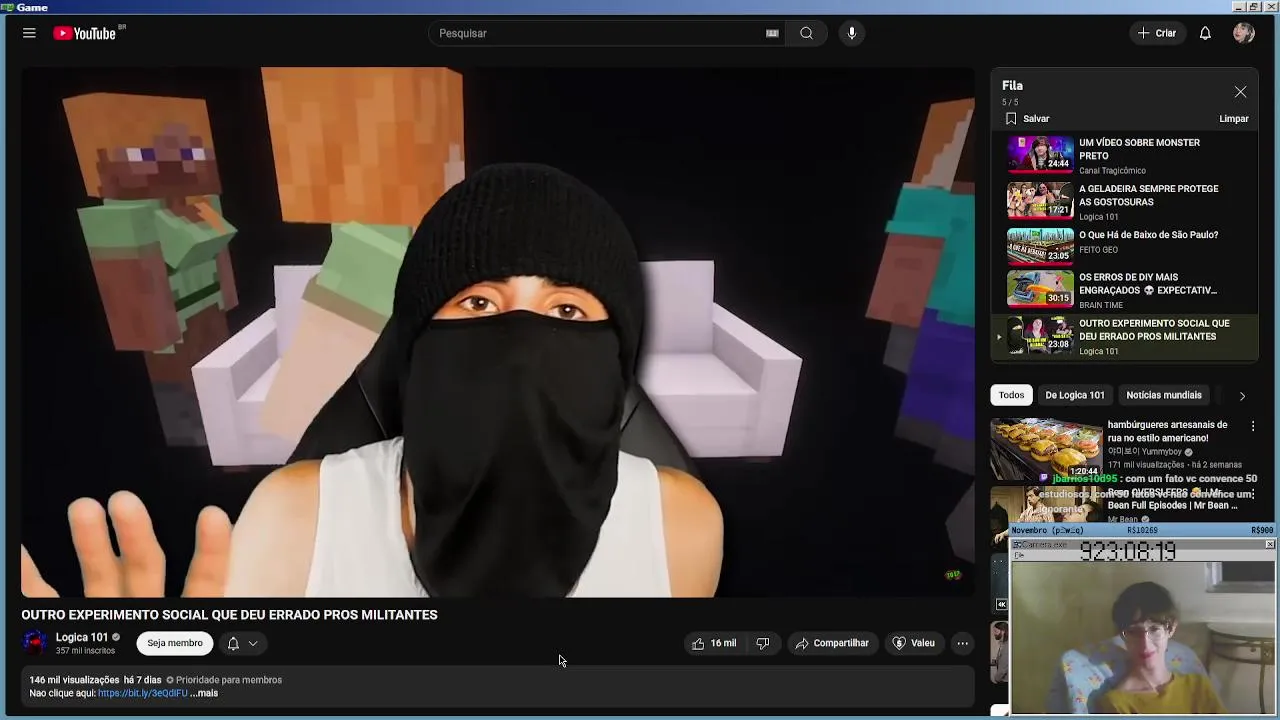Open the notifications bell in header
The height and width of the screenshot is (720, 1280).
[1205, 33]
